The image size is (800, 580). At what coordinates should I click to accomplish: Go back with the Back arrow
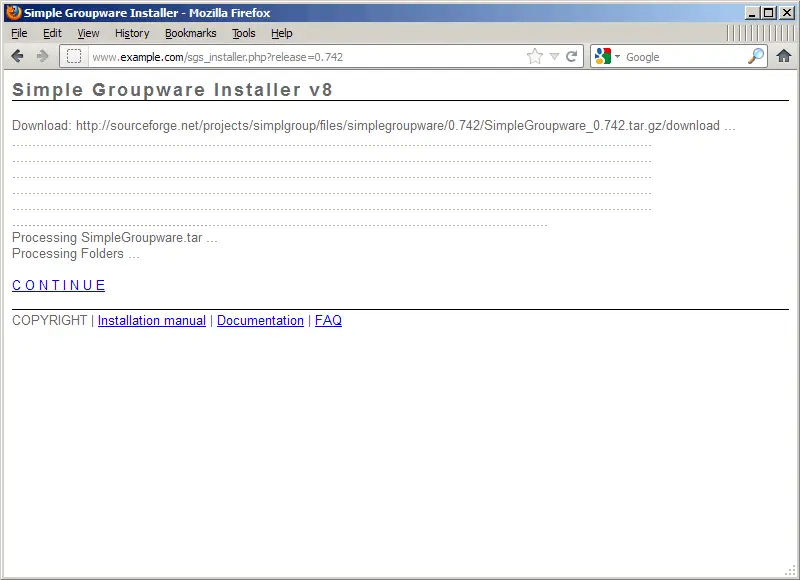tap(17, 56)
